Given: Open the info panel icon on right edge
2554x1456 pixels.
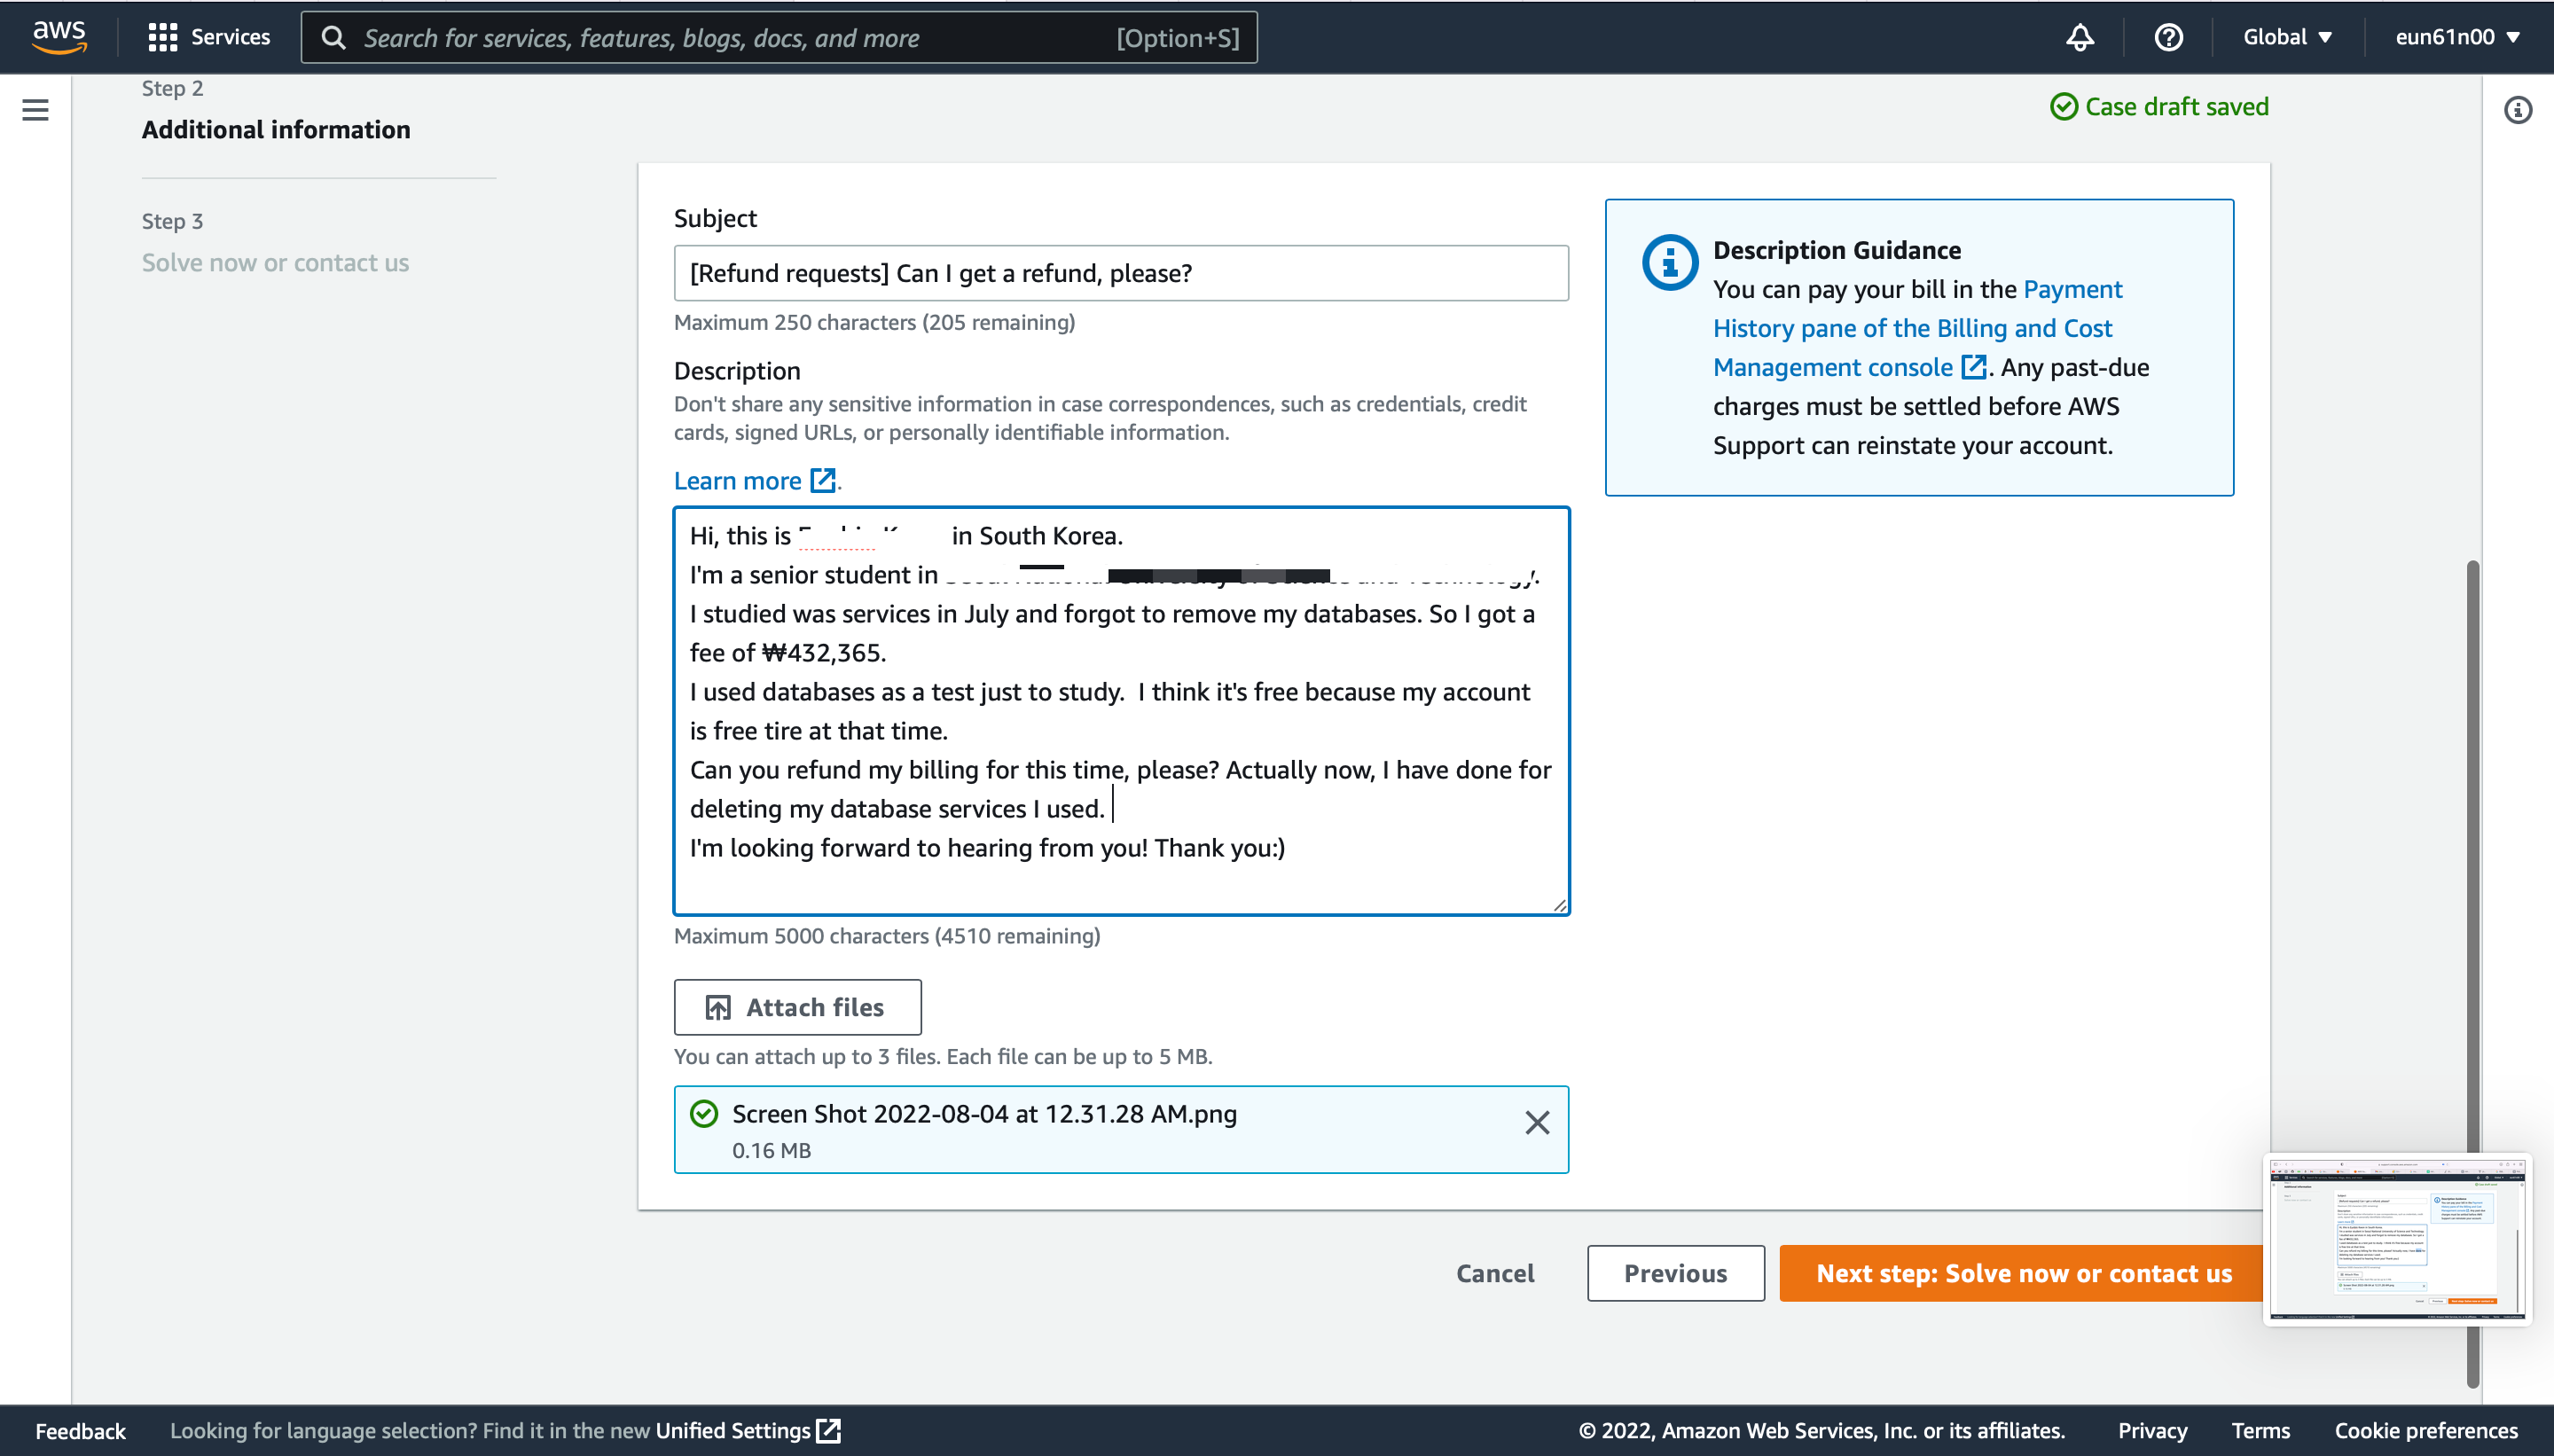Looking at the screenshot, I should pos(2517,110).
